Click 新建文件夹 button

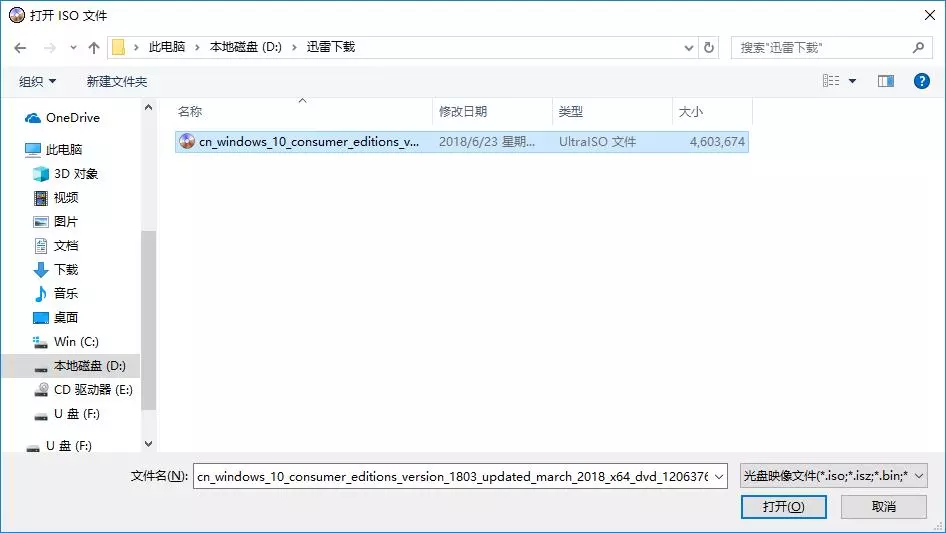(117, 81)
